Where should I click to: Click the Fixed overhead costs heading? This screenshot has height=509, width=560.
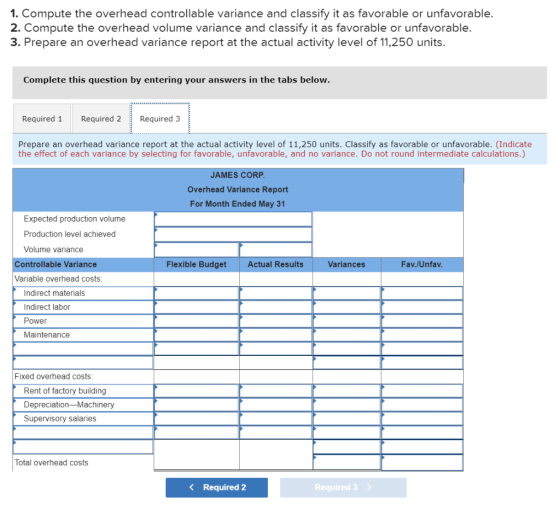click(54, 376)
